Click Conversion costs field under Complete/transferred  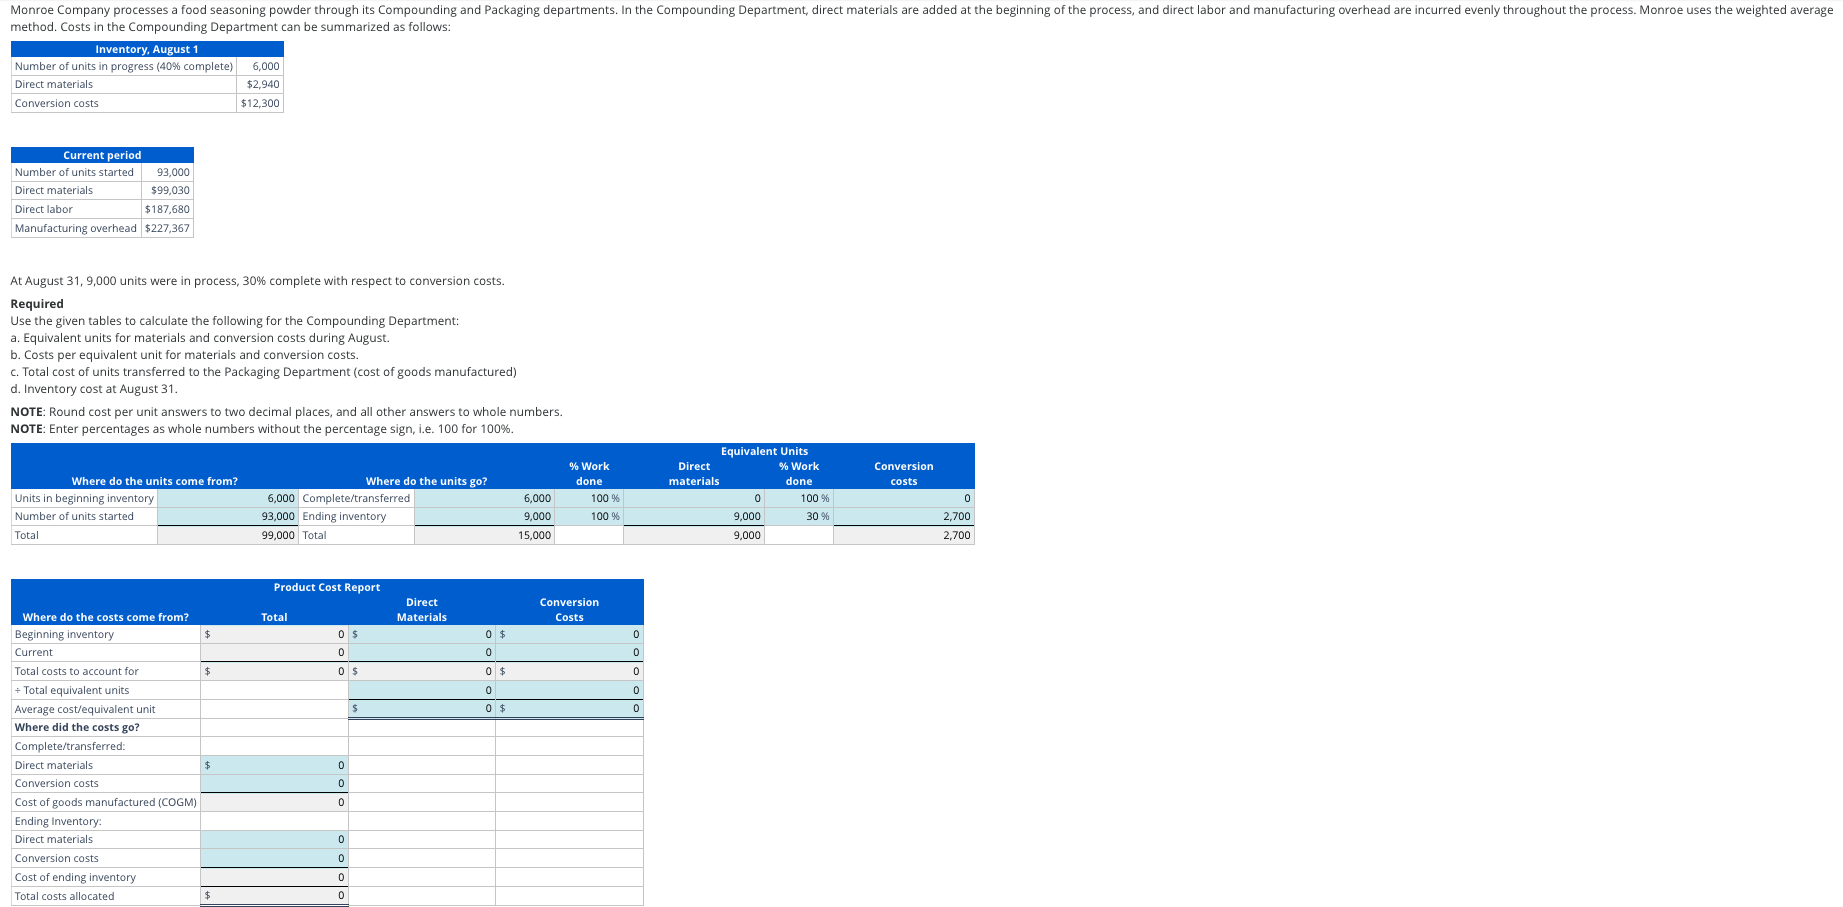click(273, 783)
